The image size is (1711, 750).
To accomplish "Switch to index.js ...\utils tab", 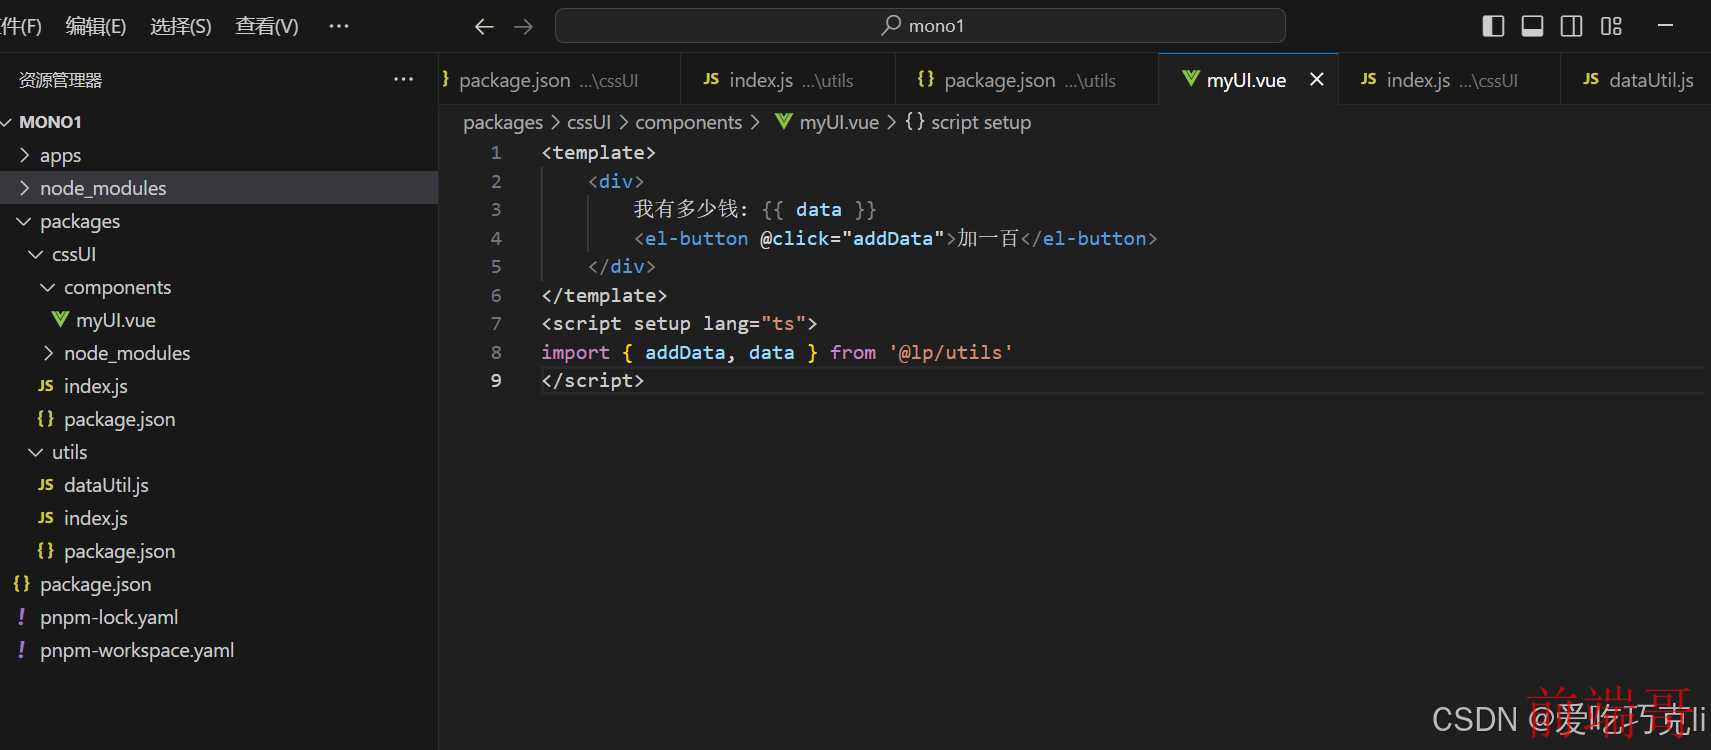I will [788, 80].
